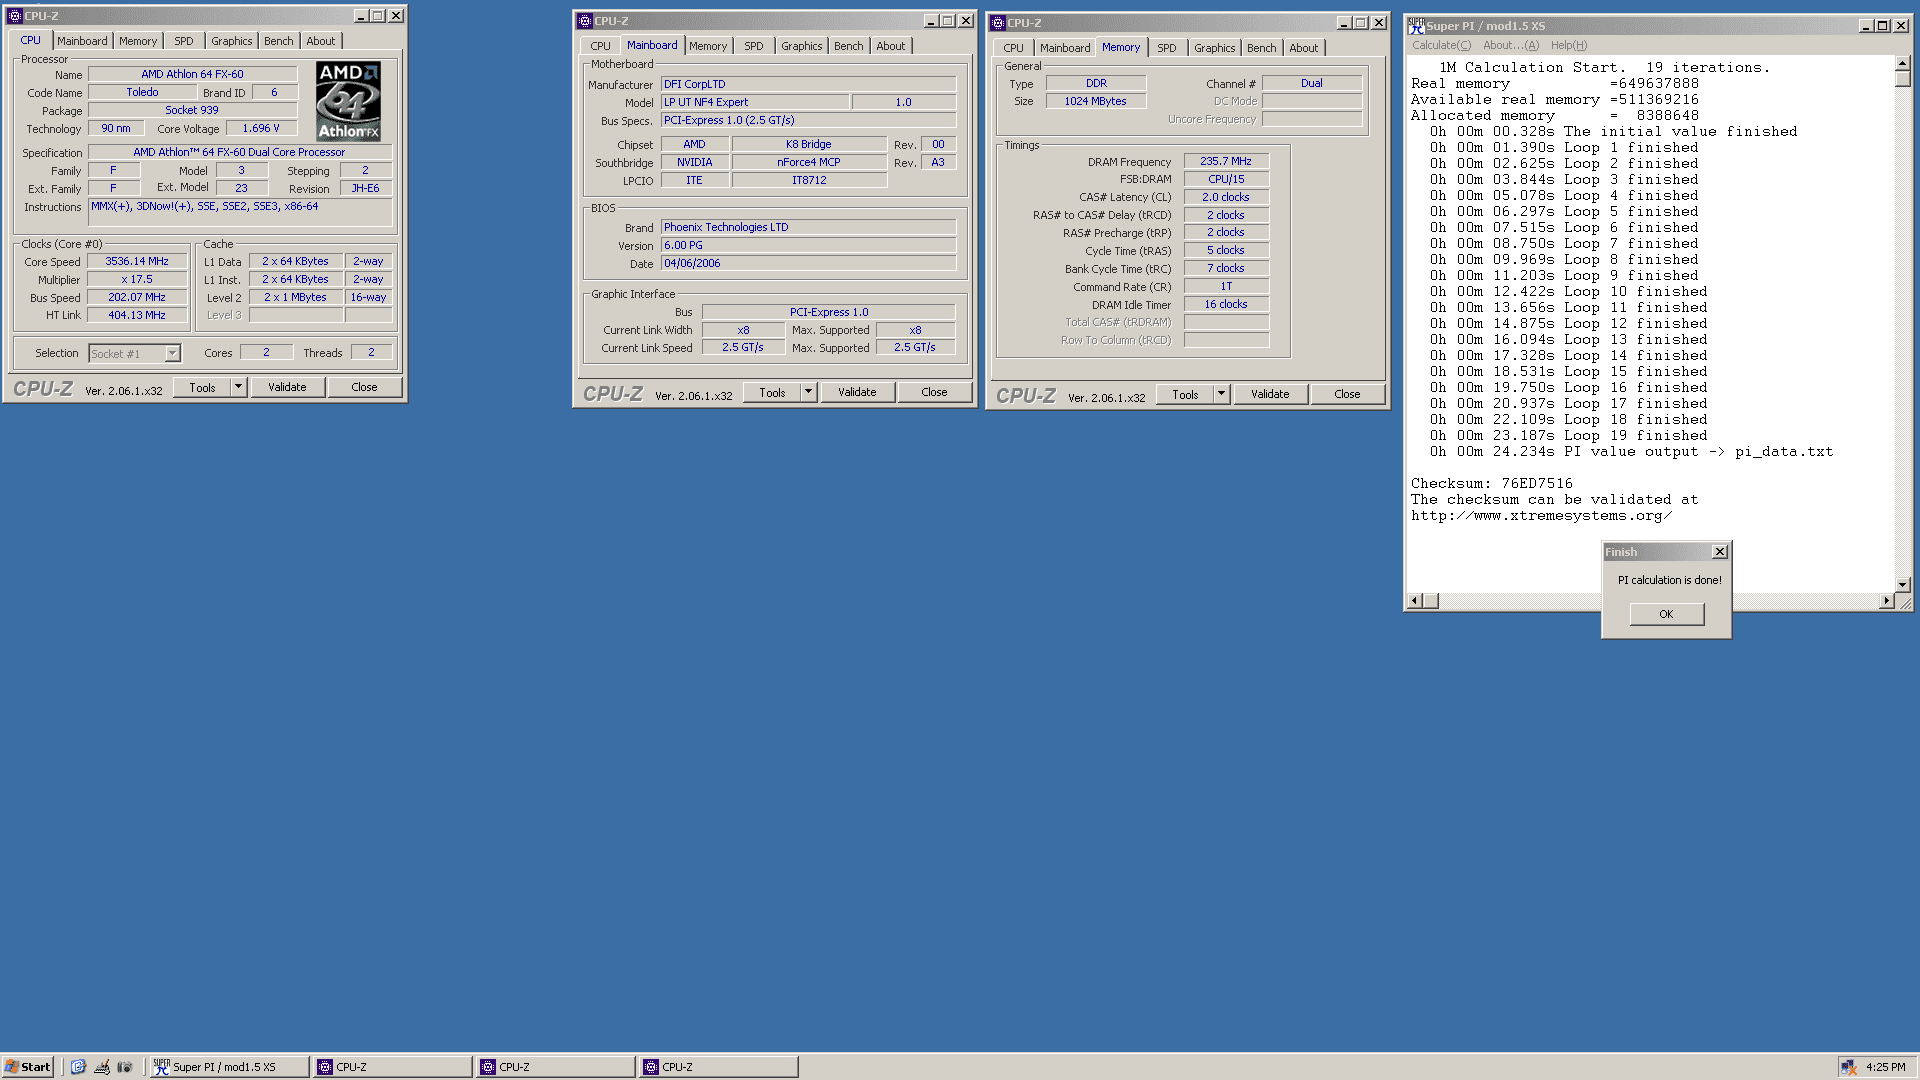Click Super PI vertical scrollbar down arrow

1903,585
